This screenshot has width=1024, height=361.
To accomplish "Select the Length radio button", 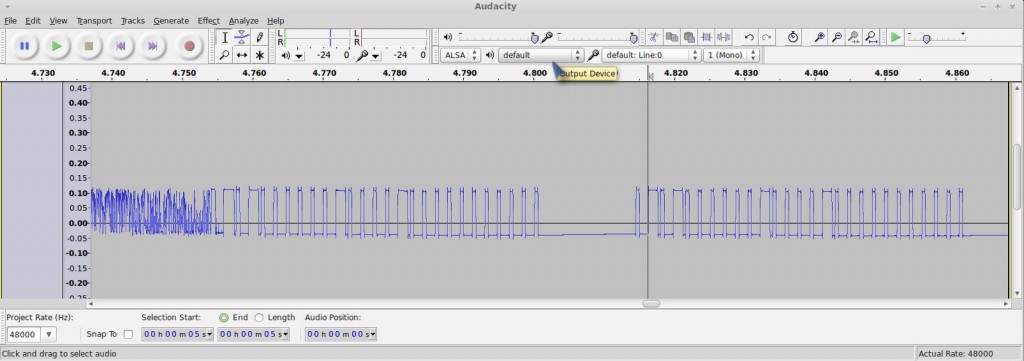I will (259, 317).
